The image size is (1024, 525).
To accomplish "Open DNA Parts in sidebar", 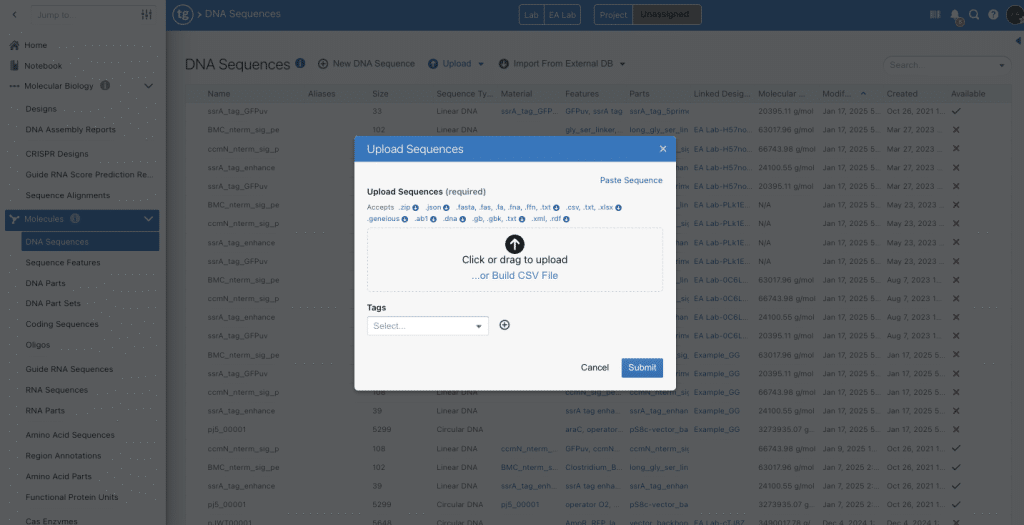I will (x=45, y=283).
